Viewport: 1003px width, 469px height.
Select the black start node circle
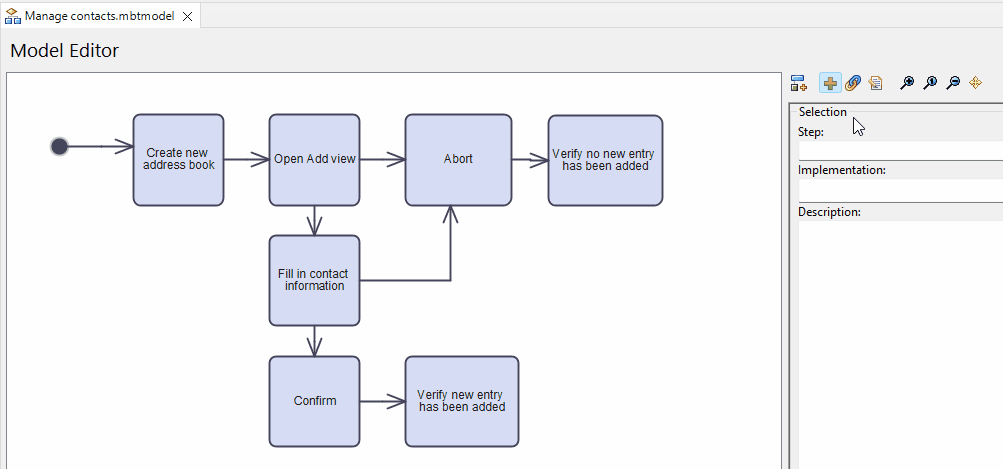tap(59, 147)
